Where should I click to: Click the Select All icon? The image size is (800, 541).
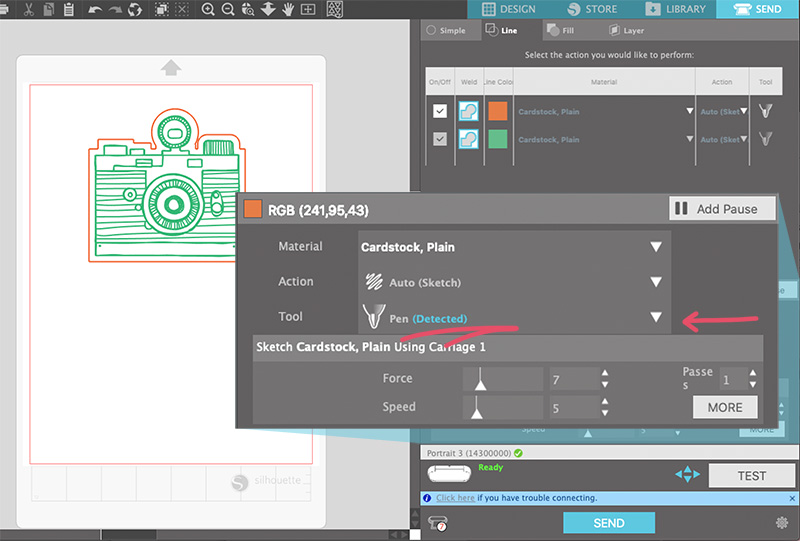162,9
